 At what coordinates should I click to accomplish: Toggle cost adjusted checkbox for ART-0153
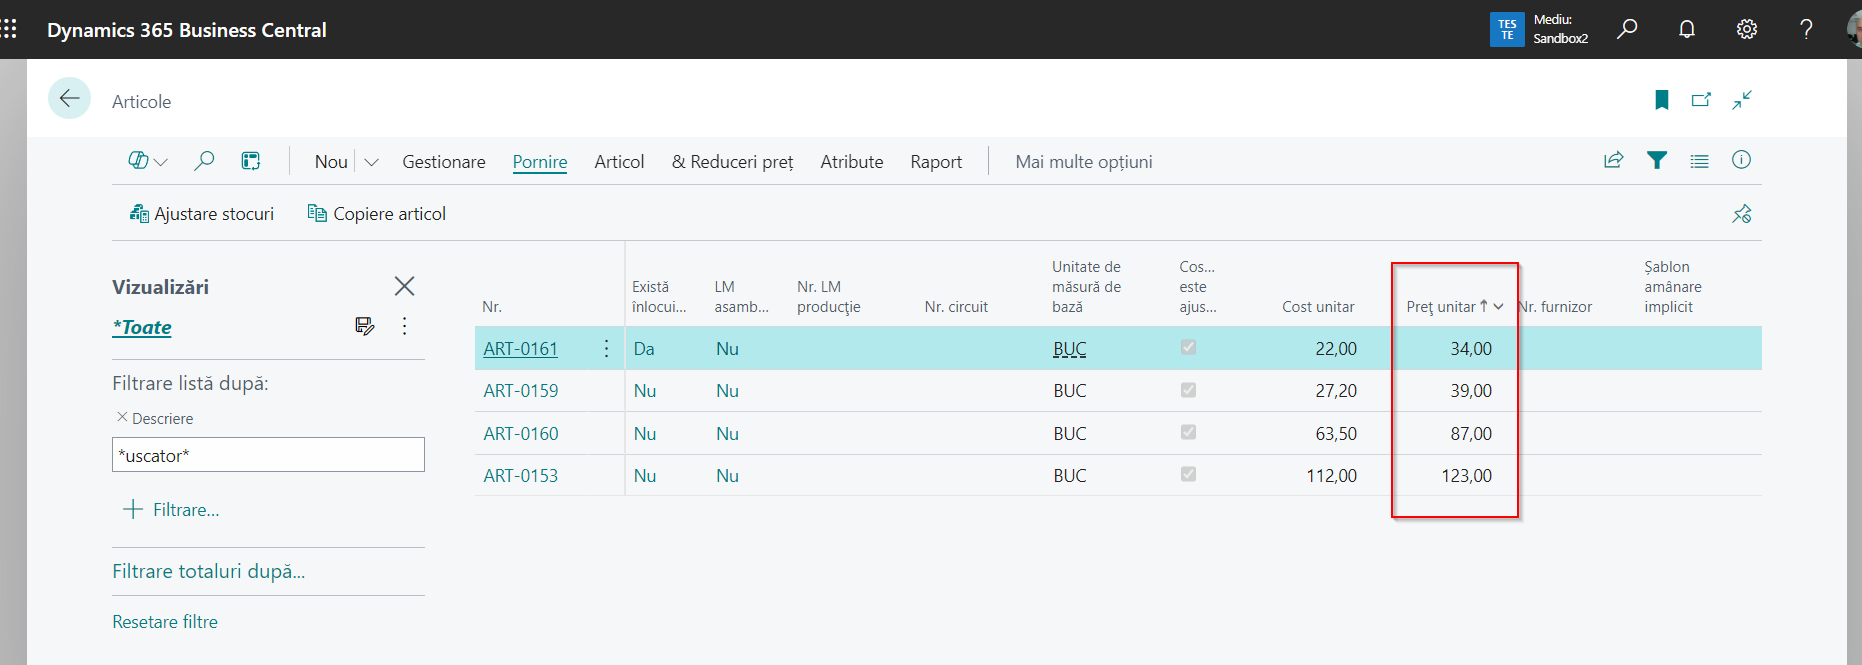pyautogui.click(x=1188, y=474)
